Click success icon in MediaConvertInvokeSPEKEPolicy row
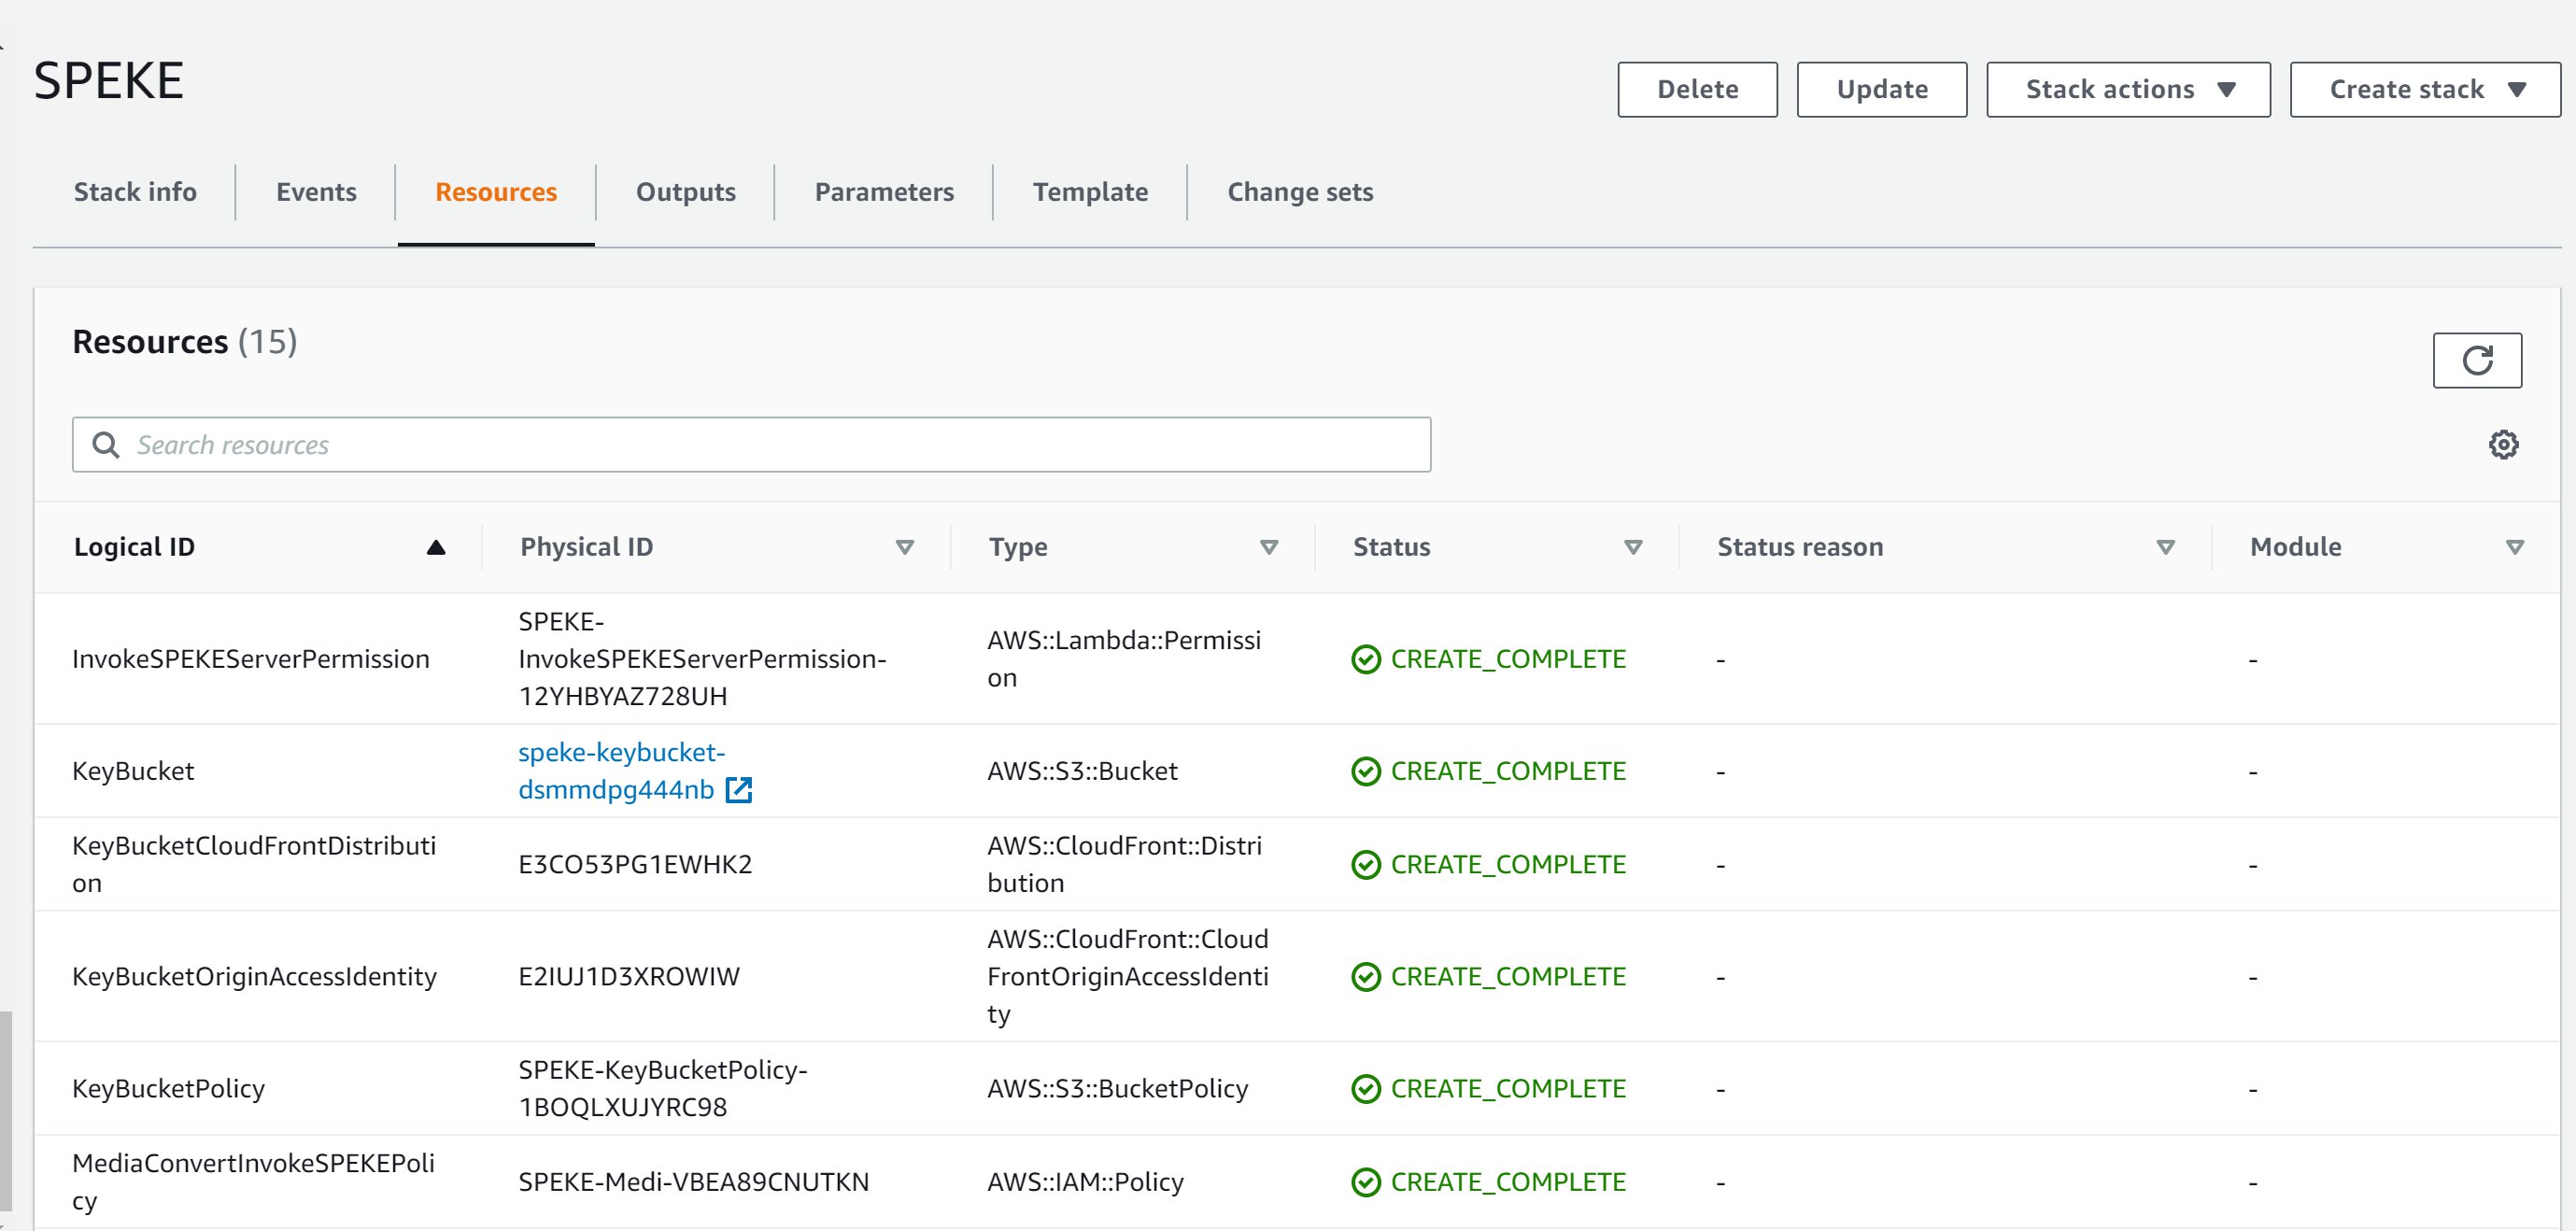Viewport: 2576px width, 1231px height. coord(1365,1182)
